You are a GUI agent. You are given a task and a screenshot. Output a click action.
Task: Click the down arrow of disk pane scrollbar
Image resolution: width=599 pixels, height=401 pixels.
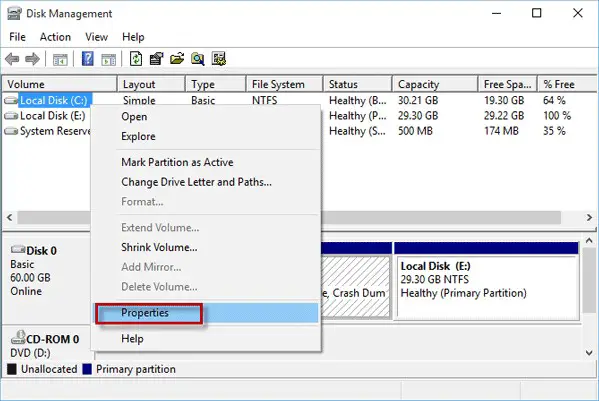589,353
